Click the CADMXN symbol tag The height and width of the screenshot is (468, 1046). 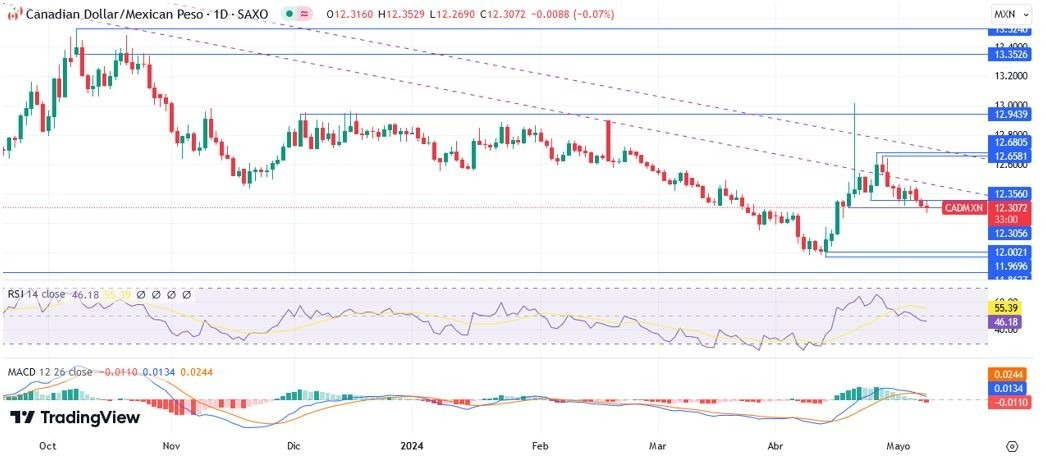[964, 208]
